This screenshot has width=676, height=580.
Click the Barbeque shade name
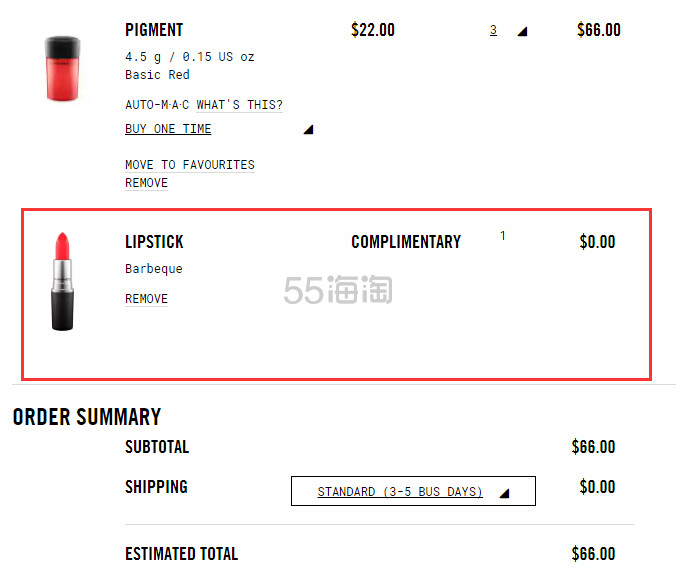(154, 269)
